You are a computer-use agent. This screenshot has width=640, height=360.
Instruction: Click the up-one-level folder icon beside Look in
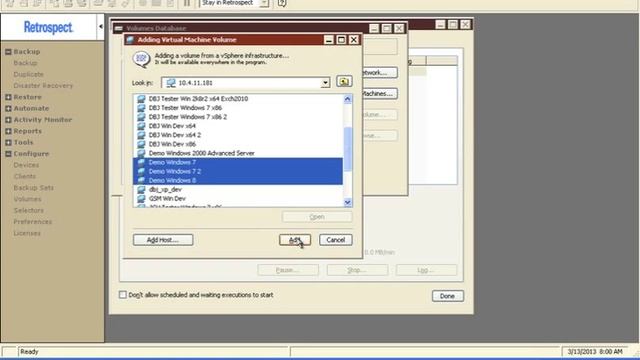click(344, 81)
